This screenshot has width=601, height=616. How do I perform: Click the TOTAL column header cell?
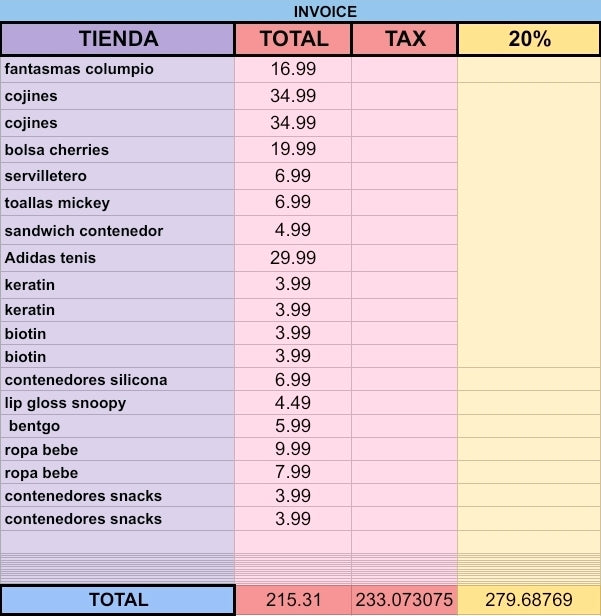[293, 39]
